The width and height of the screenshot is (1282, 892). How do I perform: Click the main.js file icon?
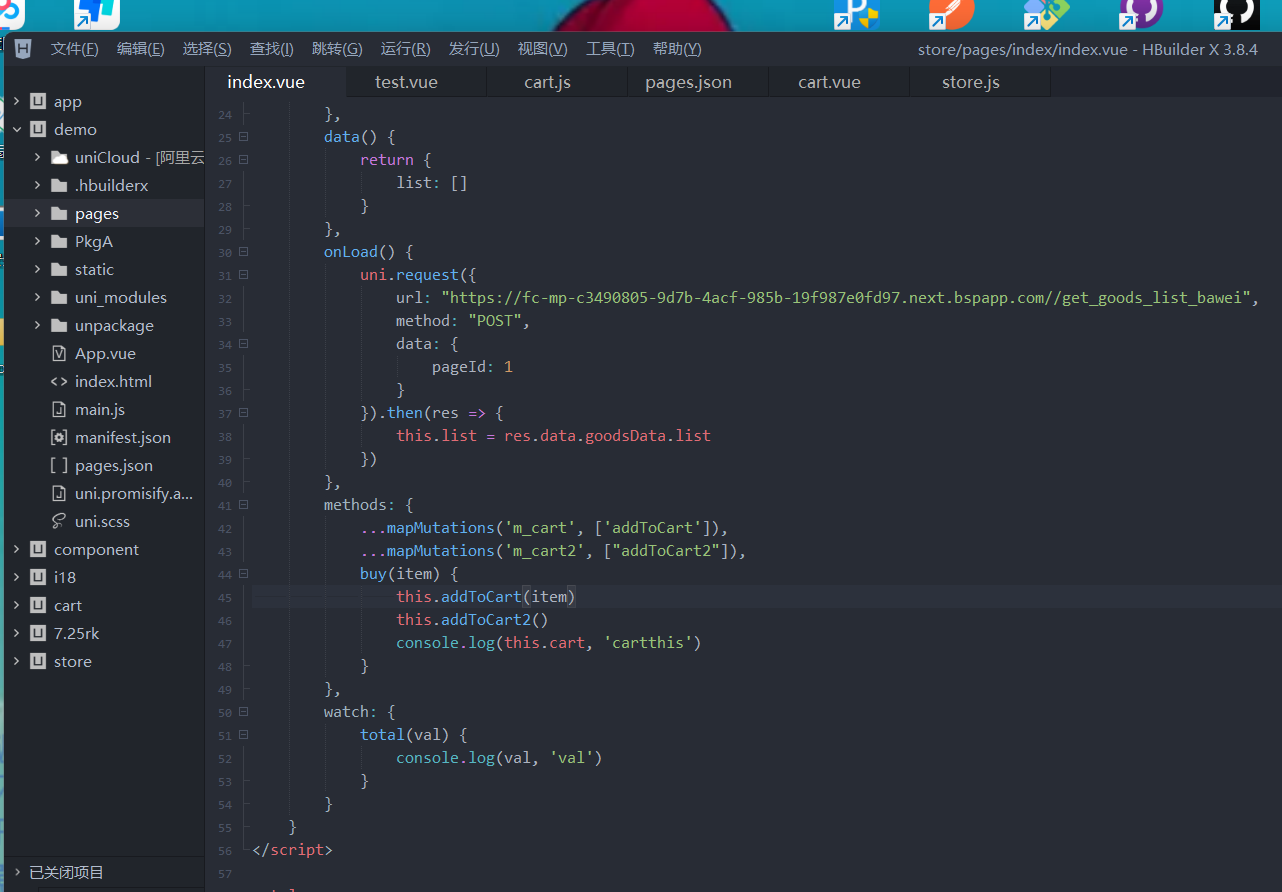[58, 409]
